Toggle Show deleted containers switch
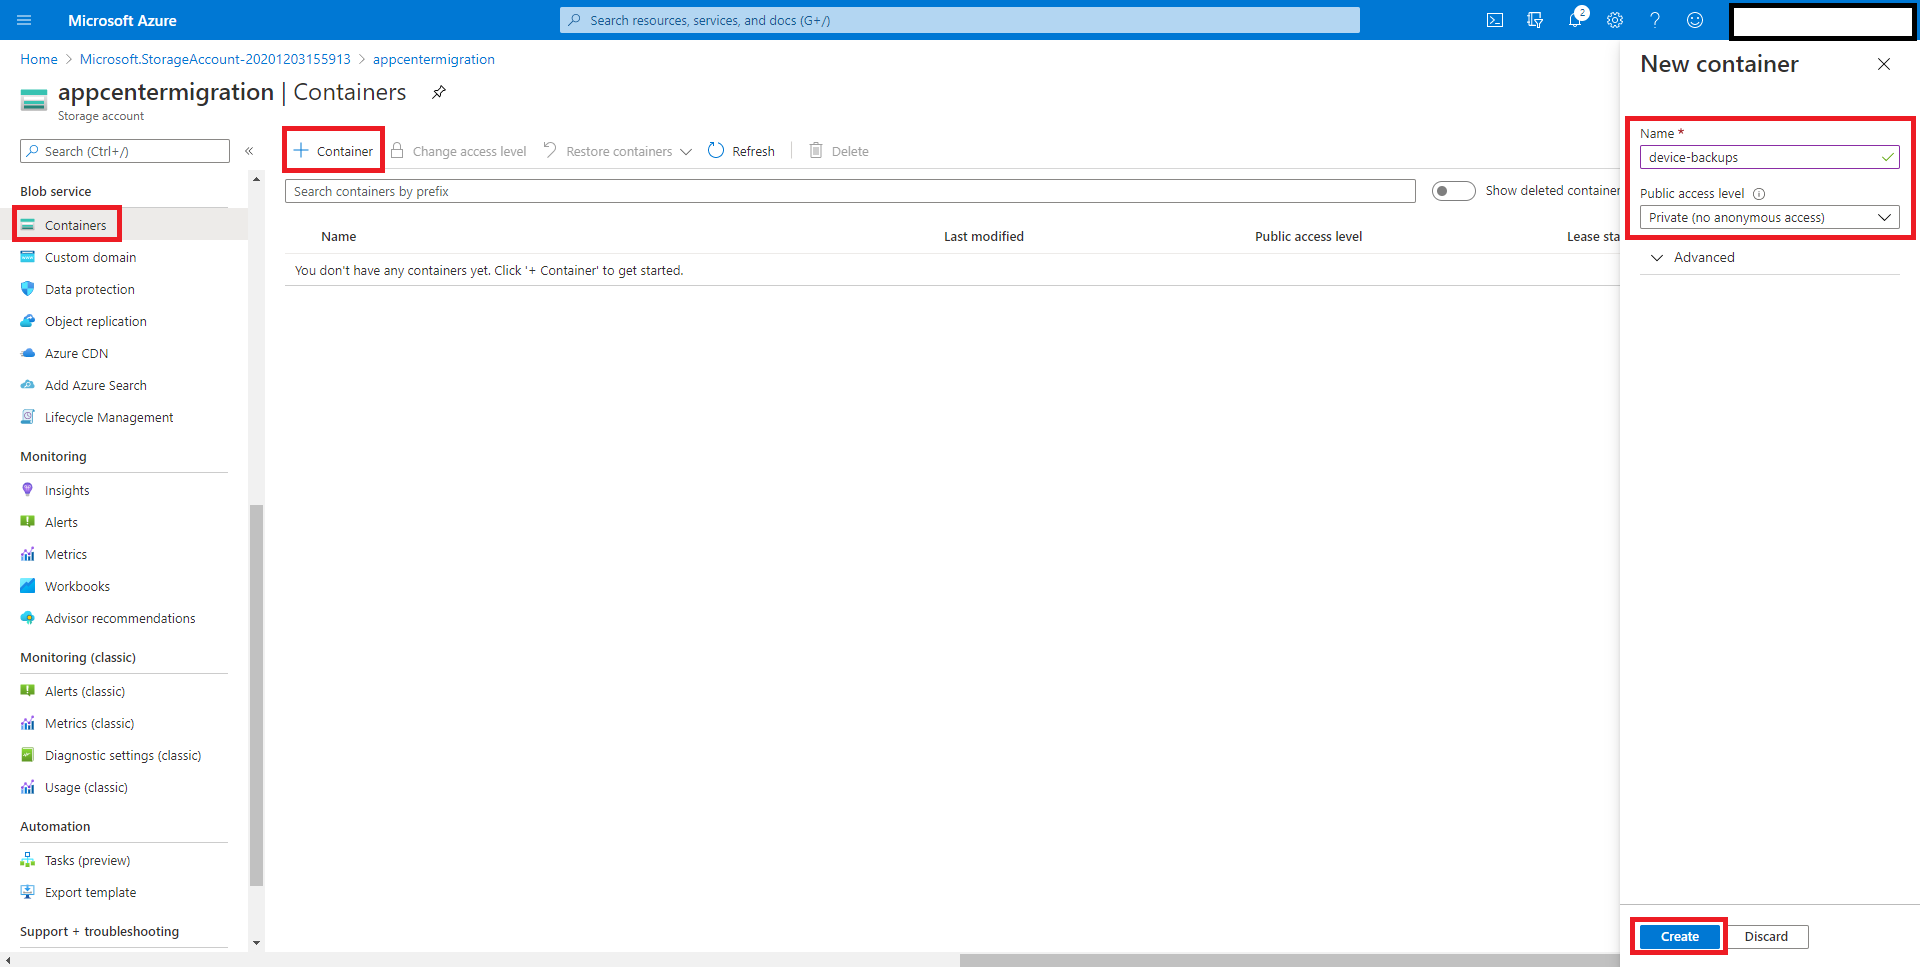The height and width of the screenshot is (967, 1920). tap(1453, 191)
